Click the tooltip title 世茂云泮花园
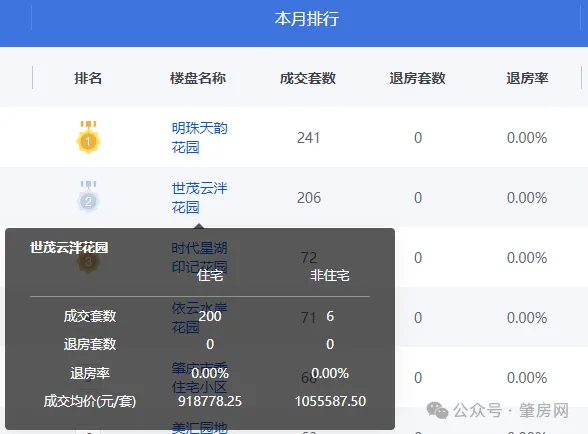This screenshot has width=588, height=434. [x=69, y=248]
